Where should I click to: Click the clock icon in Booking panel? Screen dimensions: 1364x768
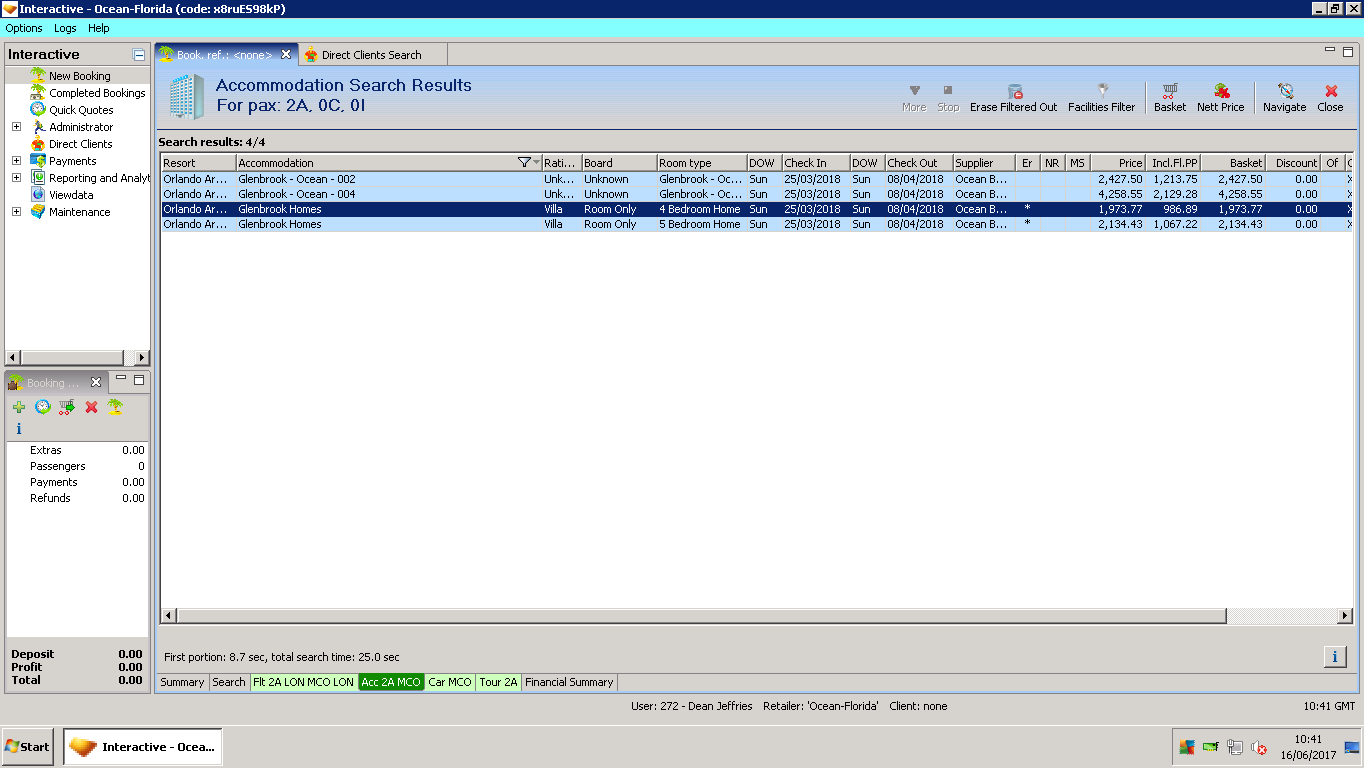(43, 407)
